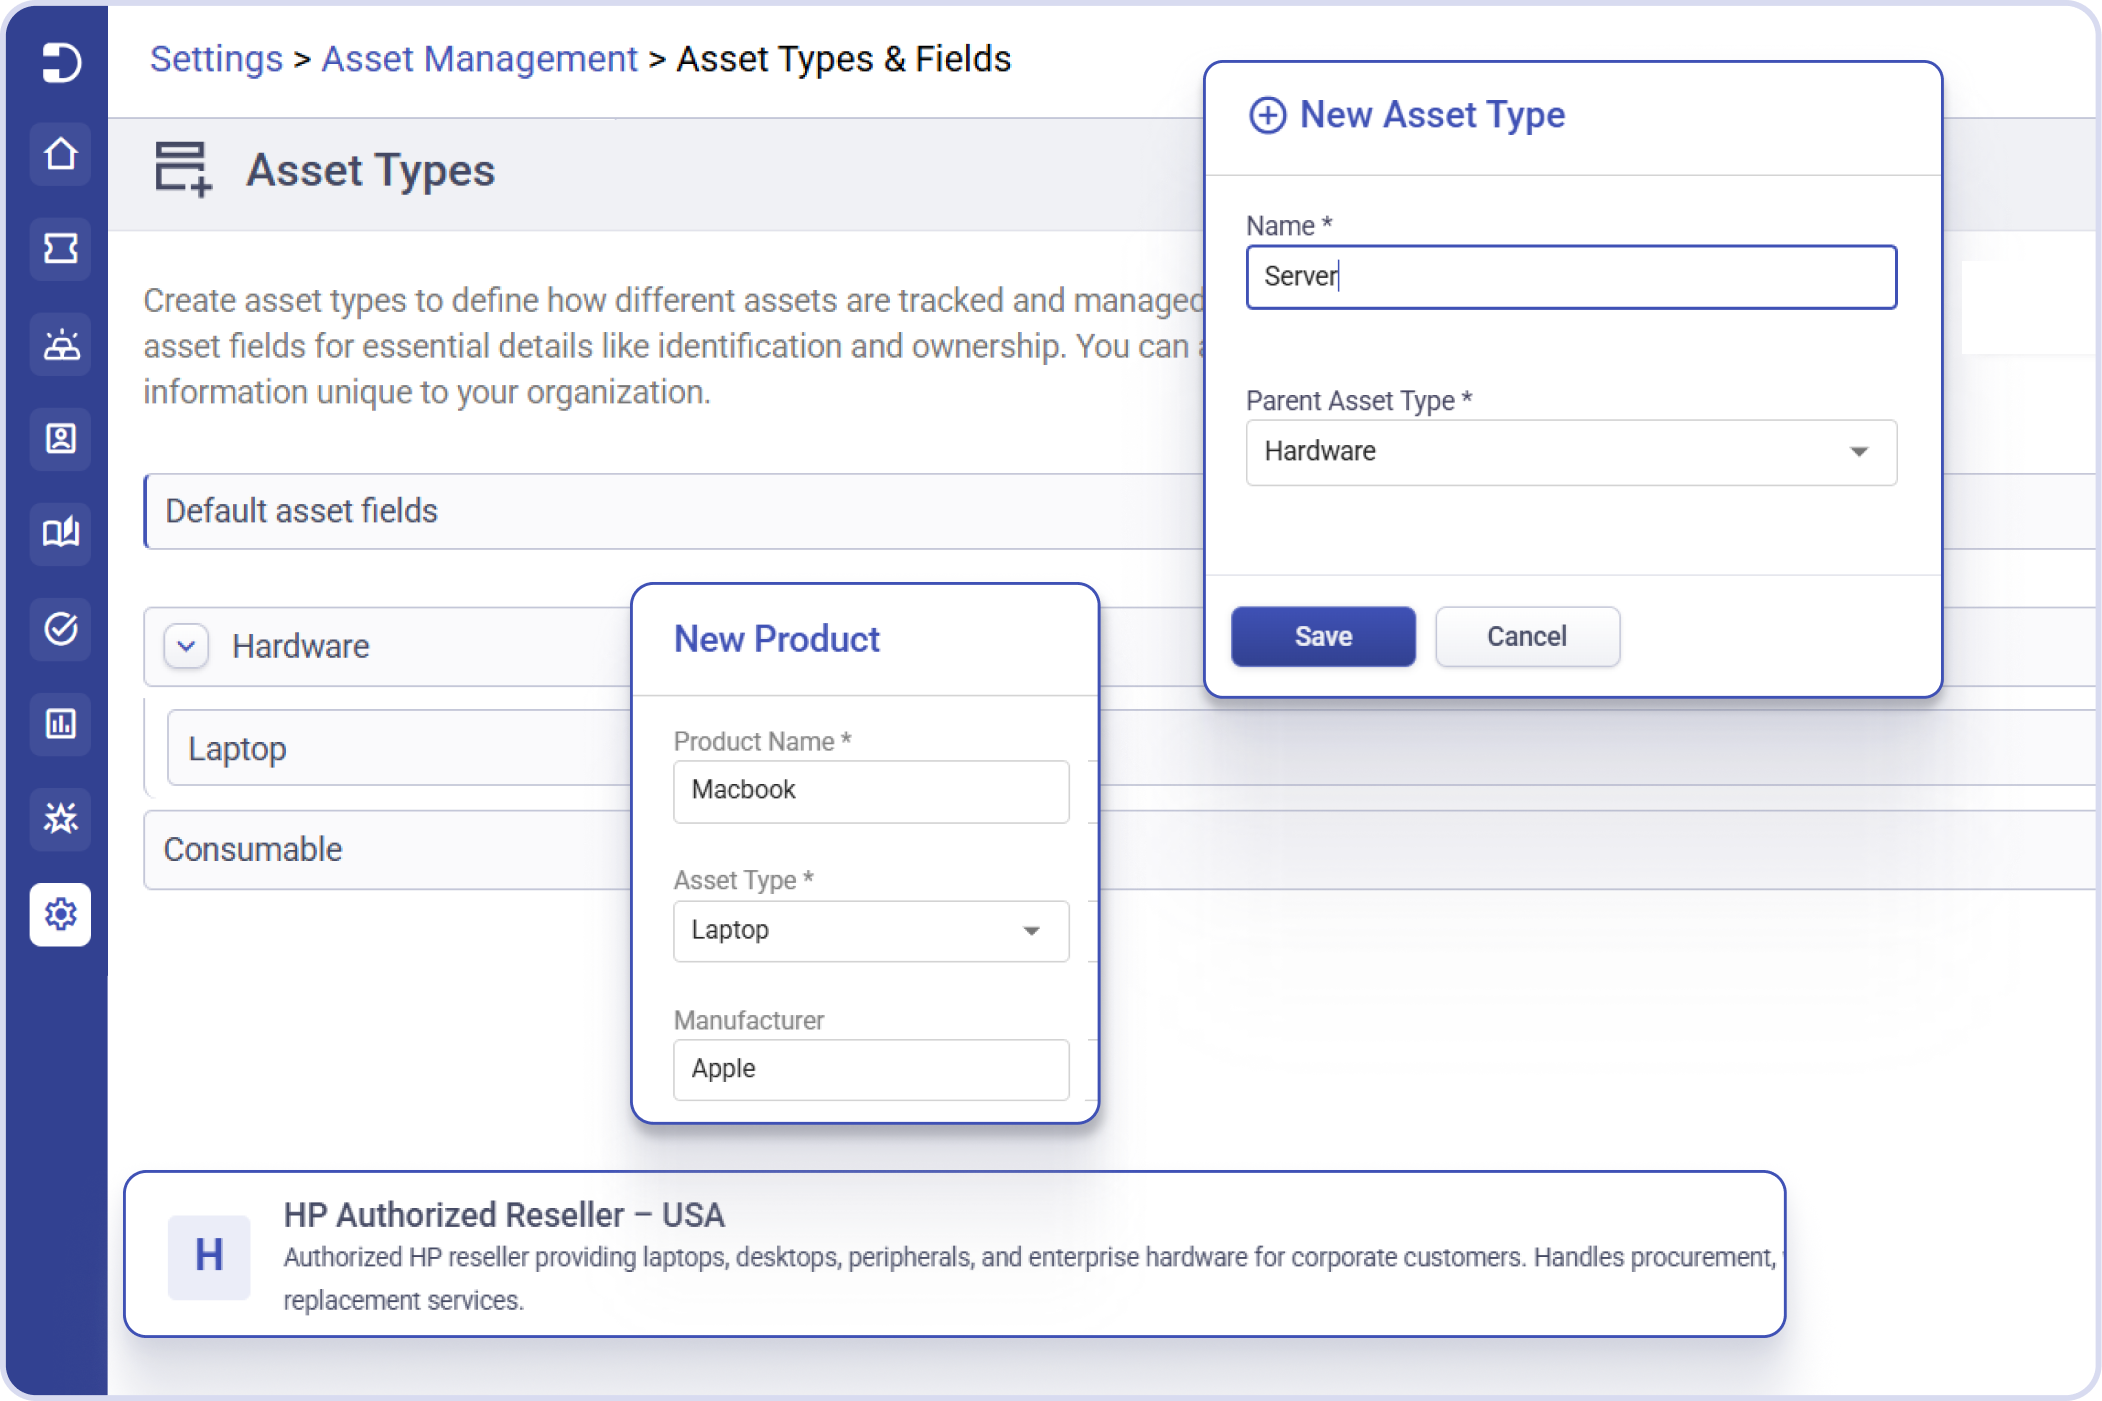Open the Home icon in the sidebar
2102x1401 pixels.
61,154
